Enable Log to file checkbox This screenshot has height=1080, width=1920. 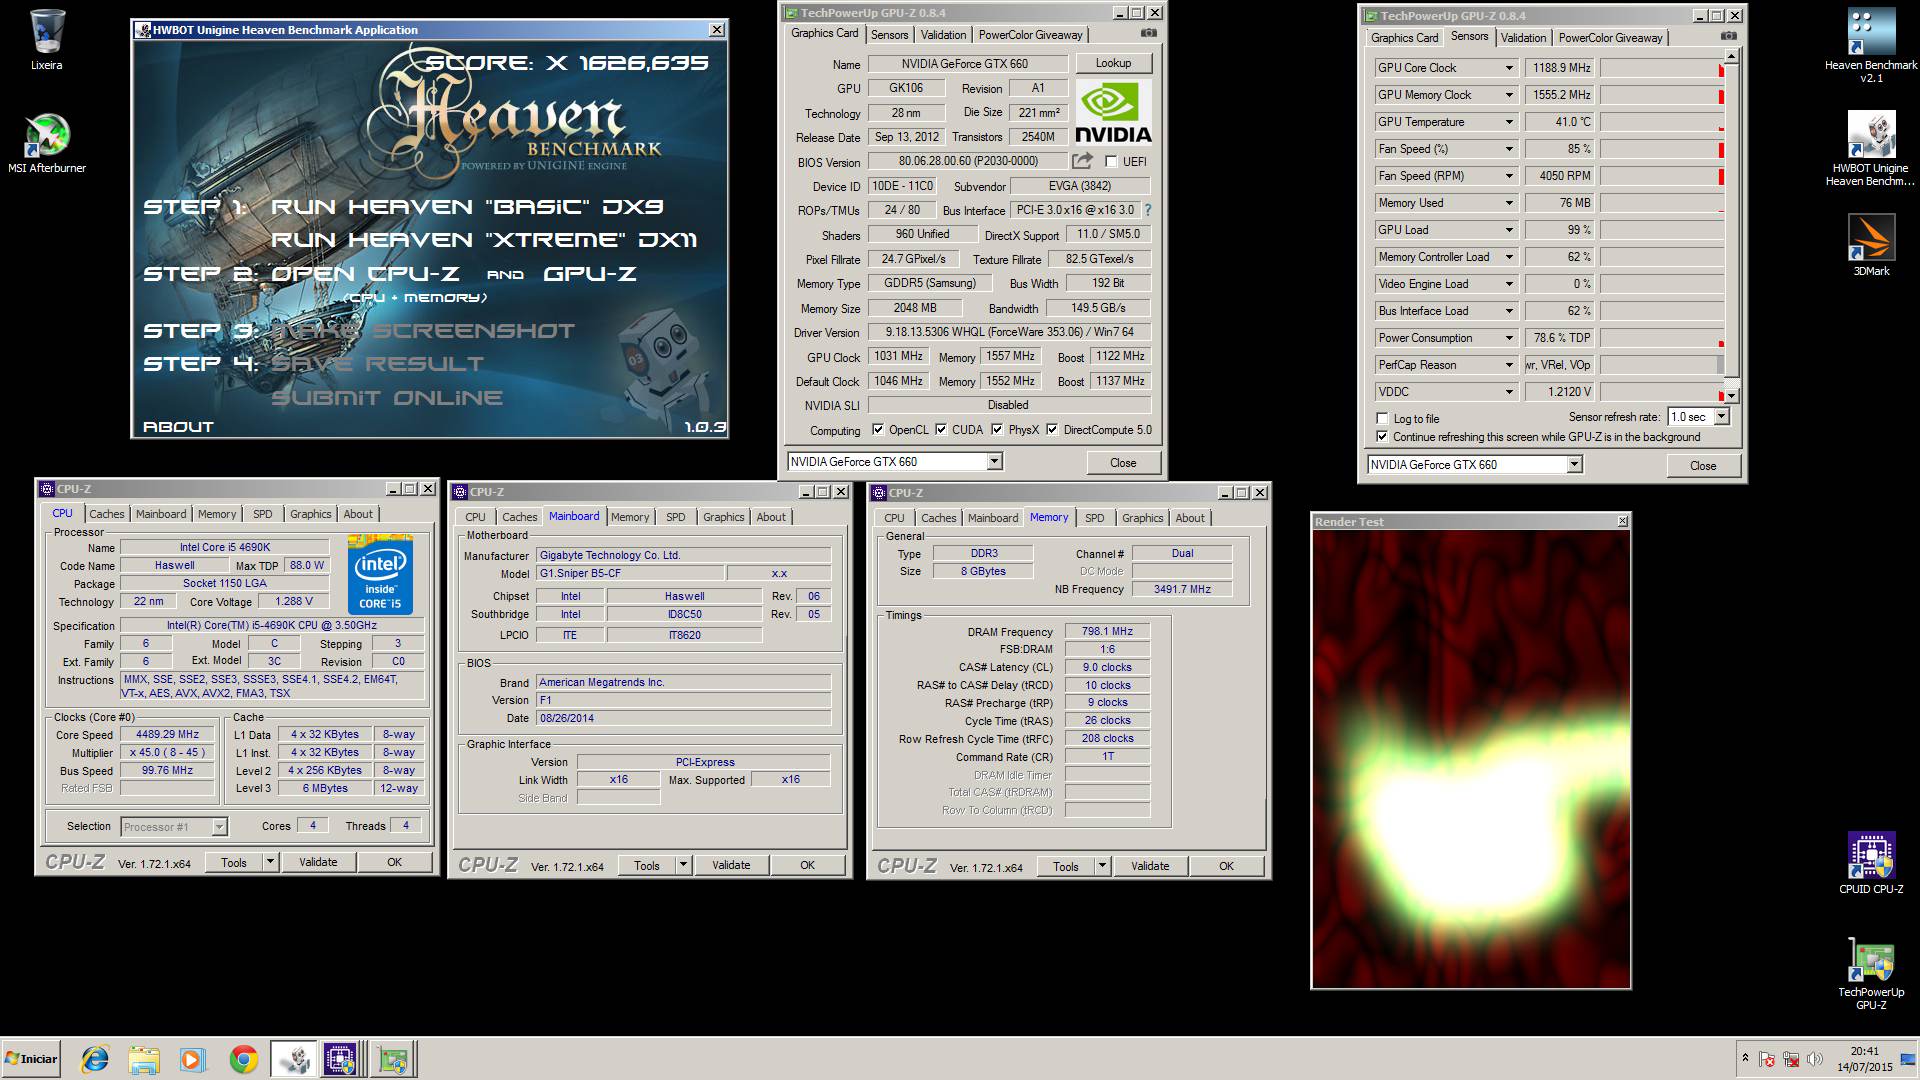[x=1382, y=419]
